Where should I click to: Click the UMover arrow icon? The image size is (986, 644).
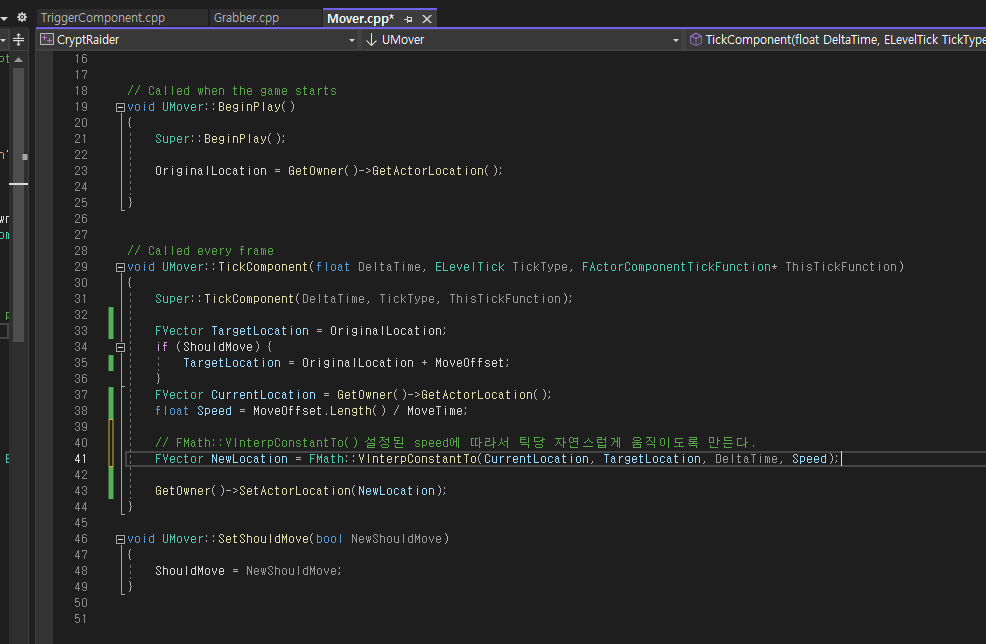(x=371, y=40)
